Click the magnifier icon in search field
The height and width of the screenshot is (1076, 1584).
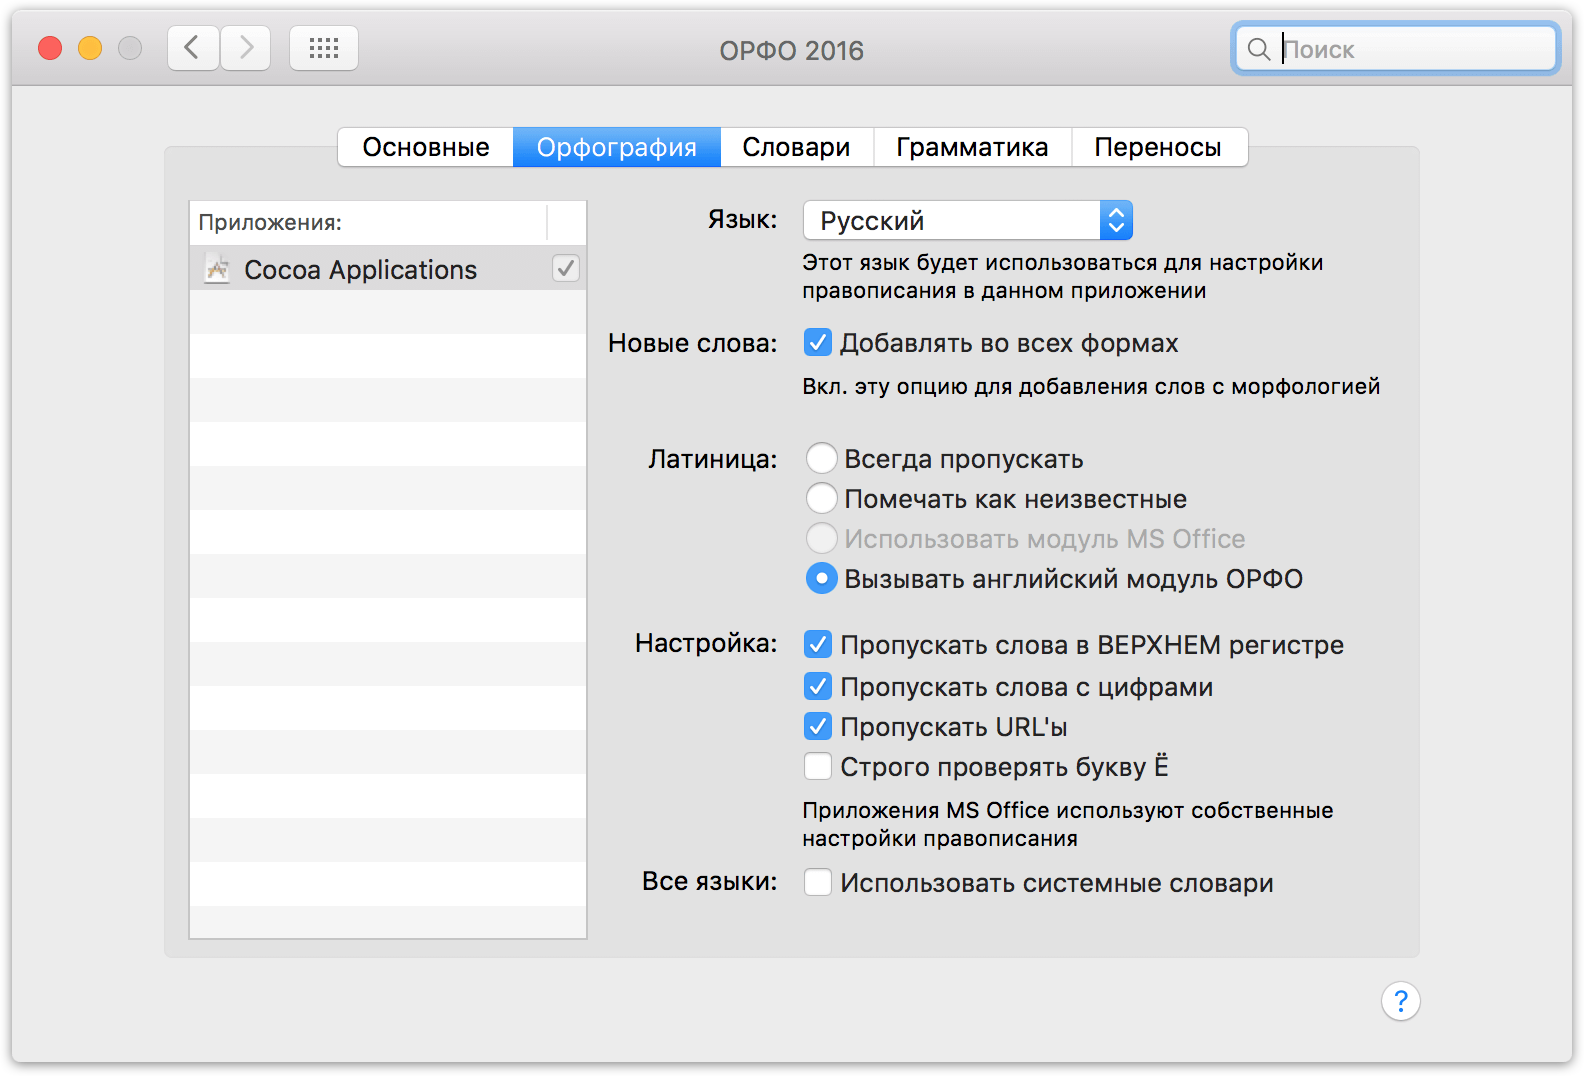click(x=1259, y=49)
